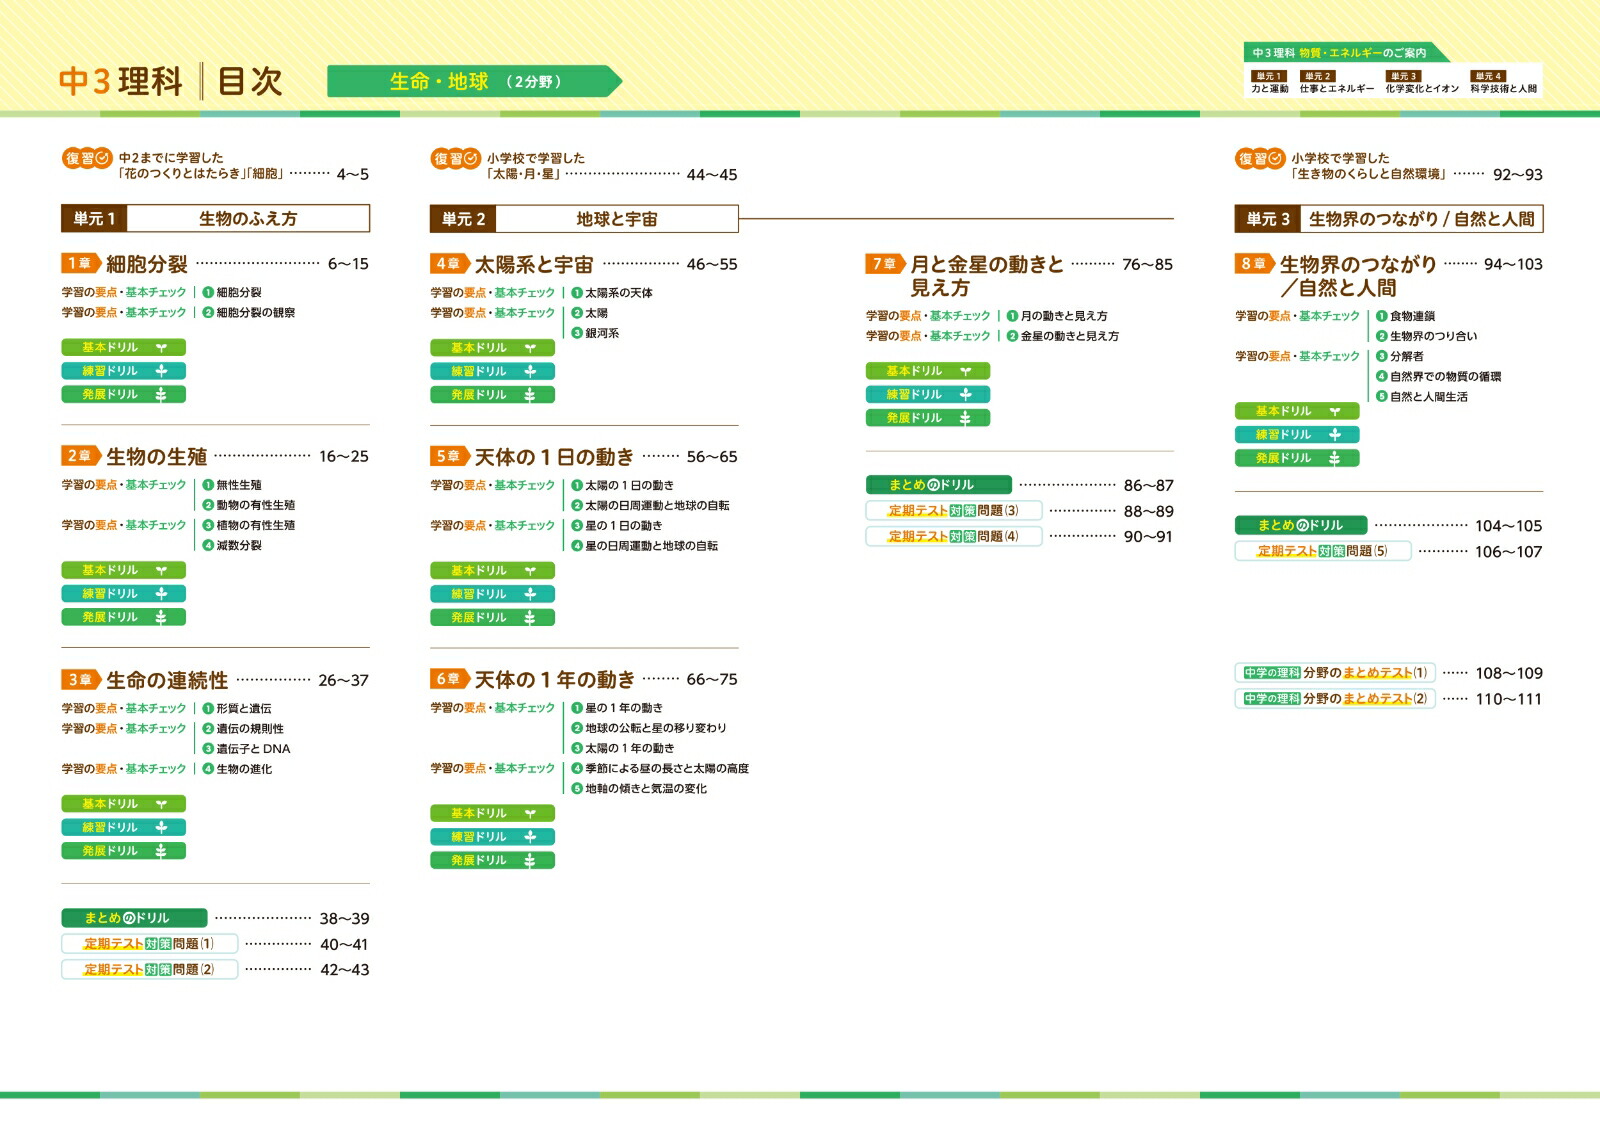Click the item ① 無性生殖
This screenshot has width=1600, height=1130.
coord(232,485)
